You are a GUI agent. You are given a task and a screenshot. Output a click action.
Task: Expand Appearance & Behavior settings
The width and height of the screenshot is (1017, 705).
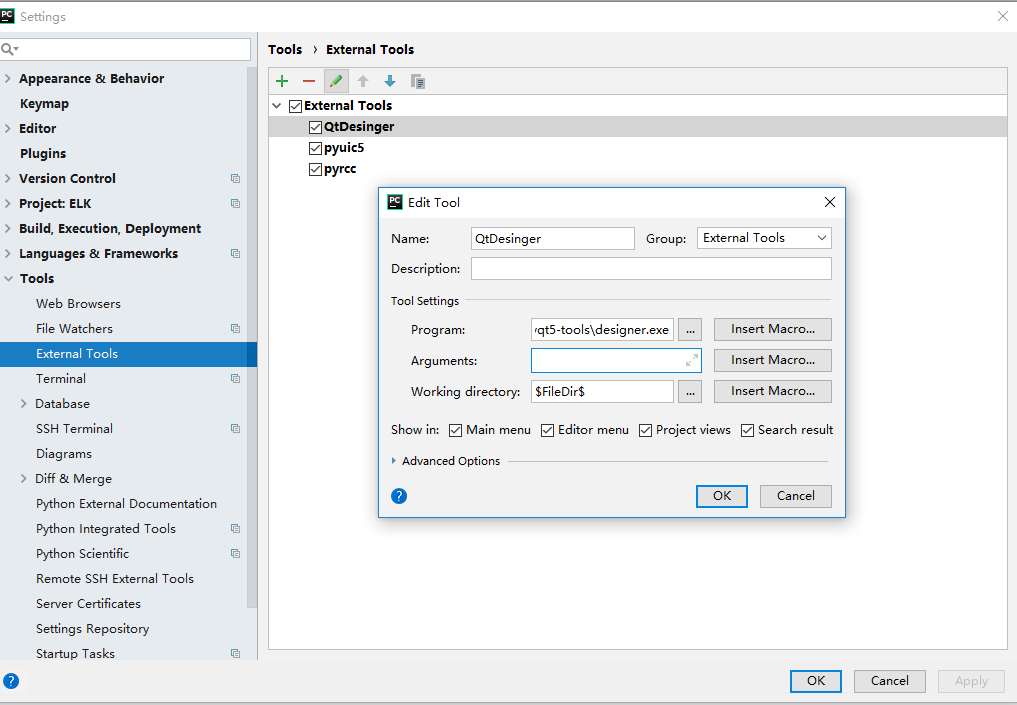(8, 78)
